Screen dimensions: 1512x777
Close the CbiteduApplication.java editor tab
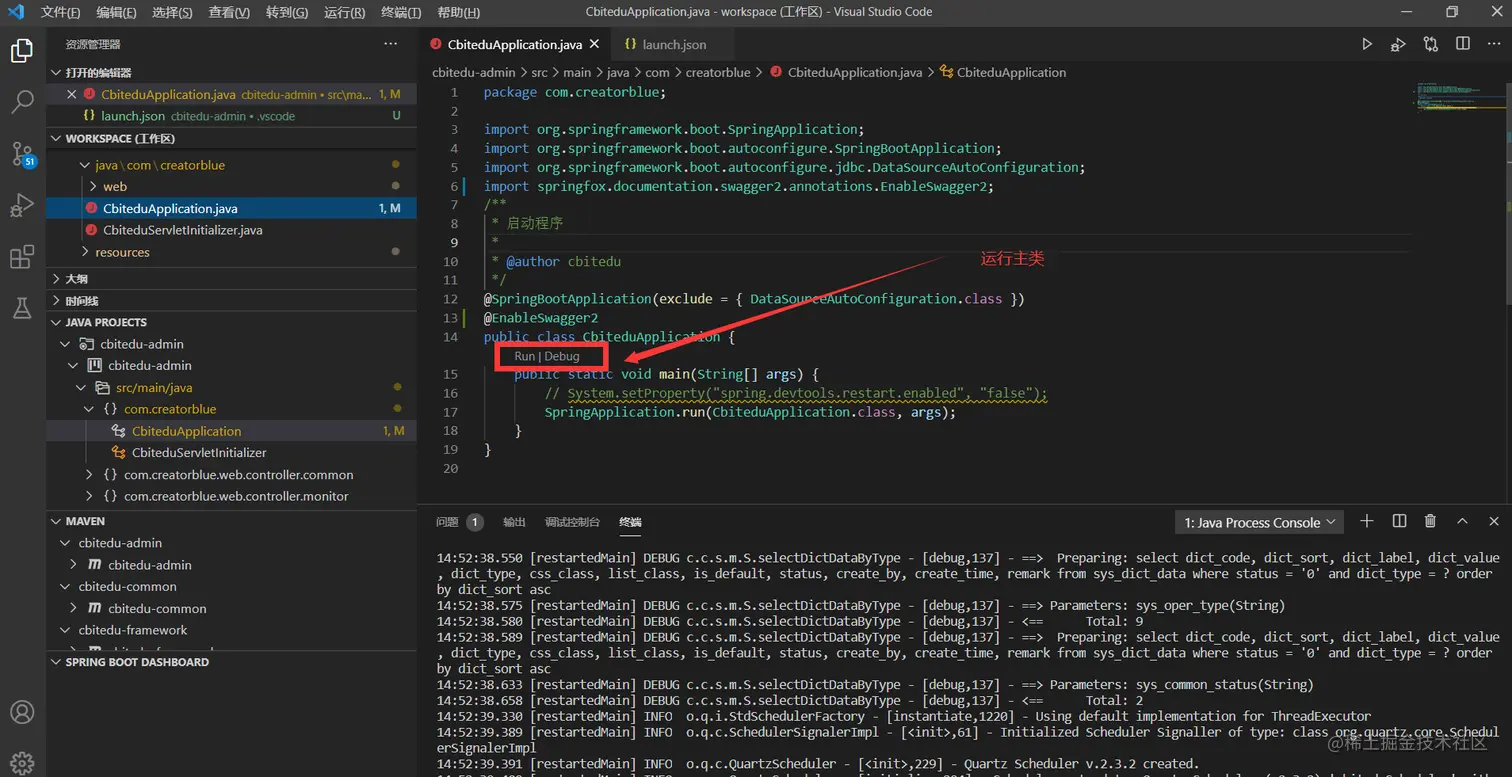pyautogui.click(x=594, y=44)
